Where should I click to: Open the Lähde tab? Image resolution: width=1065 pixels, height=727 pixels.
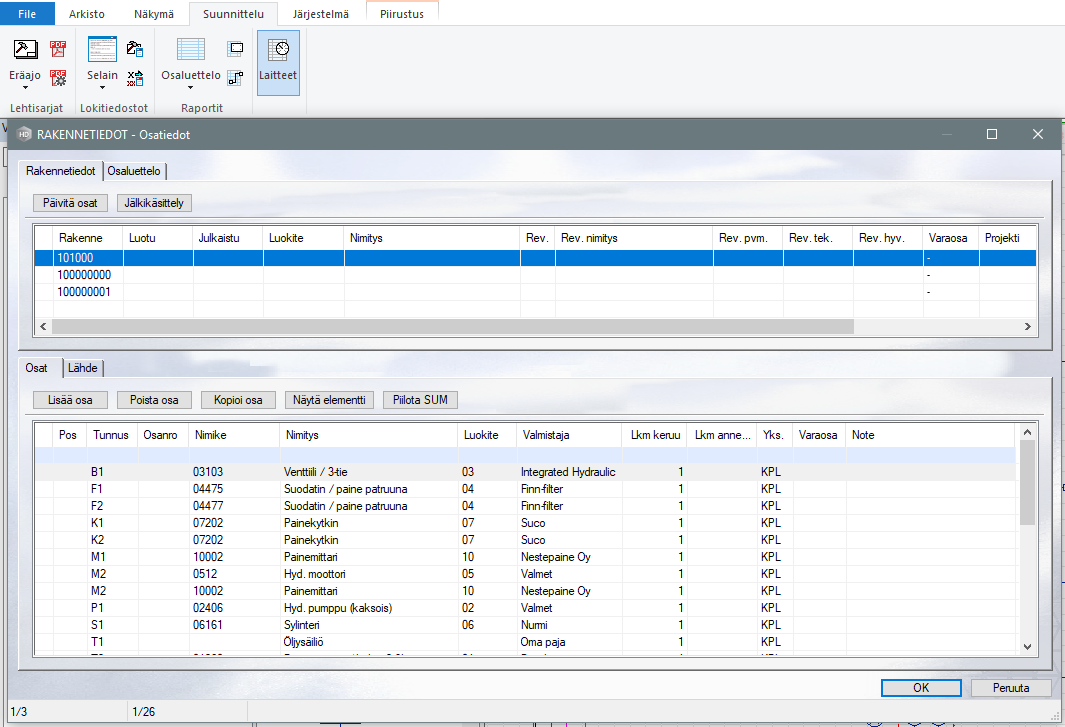(x=84, y=368)
